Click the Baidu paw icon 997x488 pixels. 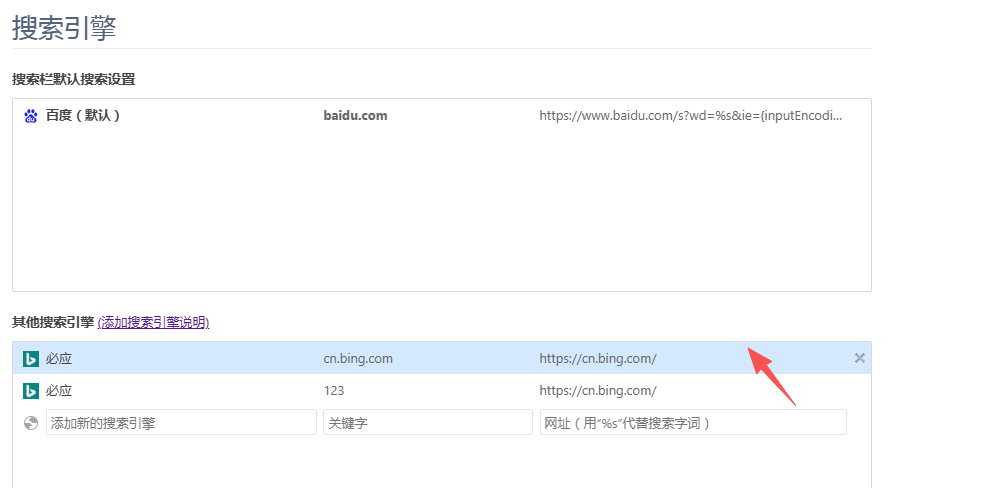point(31,116)
